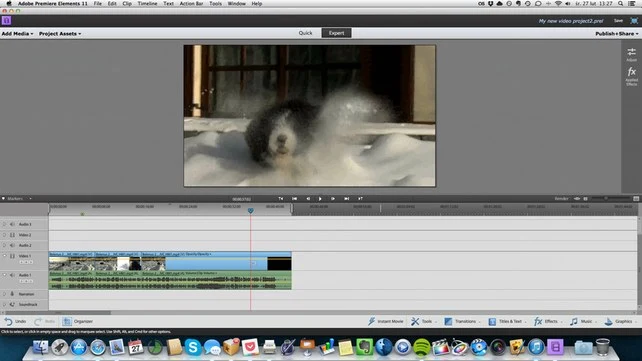Click the Redo button
The height and width of the screenshot is (361, 642).
45,321
